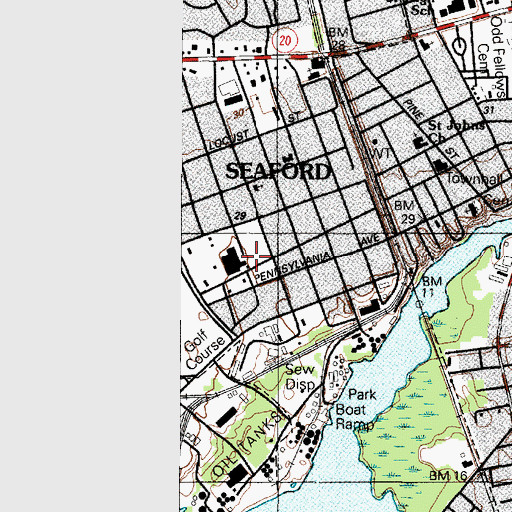Screen dimensions: 512x512
Task: Click the PENNSYLVANIA street name
Action: 292,267
